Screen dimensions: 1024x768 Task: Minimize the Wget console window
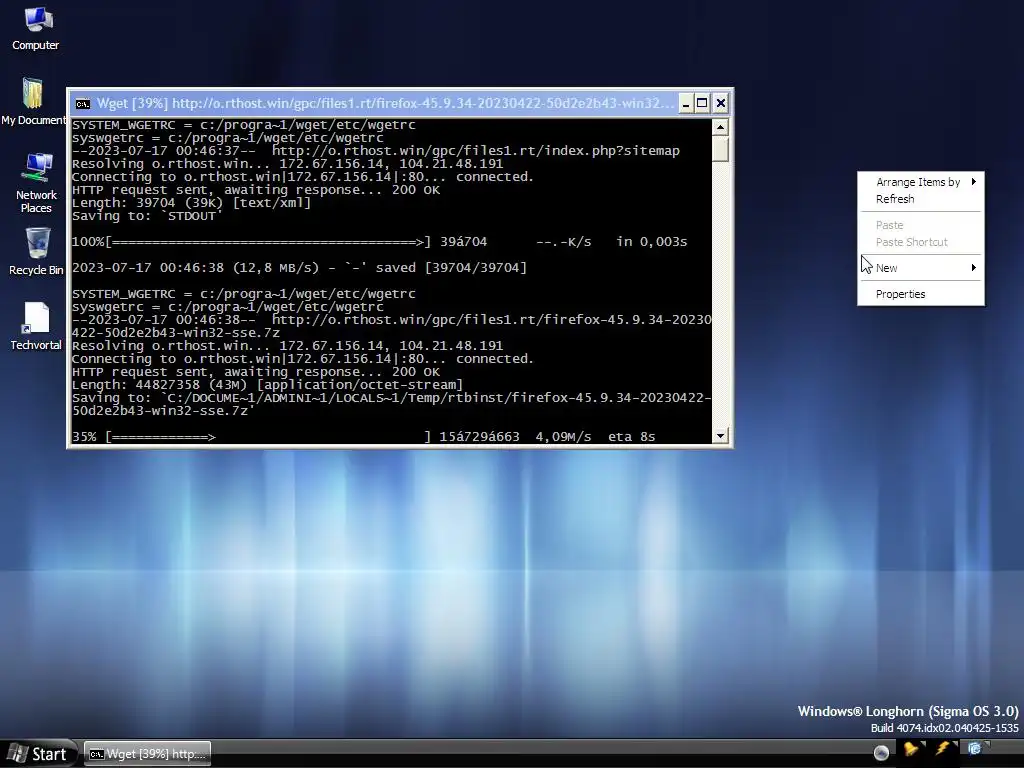coord(686,103)
